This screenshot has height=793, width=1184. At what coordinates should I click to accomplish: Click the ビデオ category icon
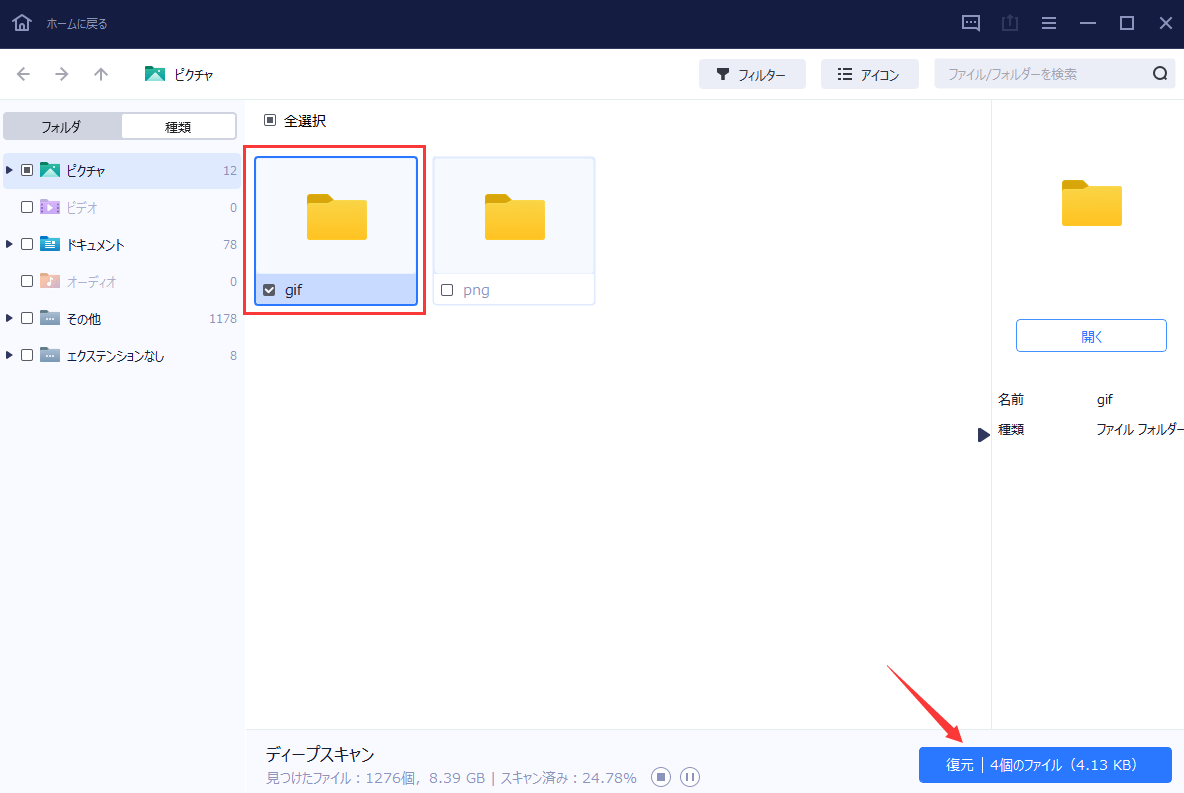pyautogui.click(x=50, y=207)
